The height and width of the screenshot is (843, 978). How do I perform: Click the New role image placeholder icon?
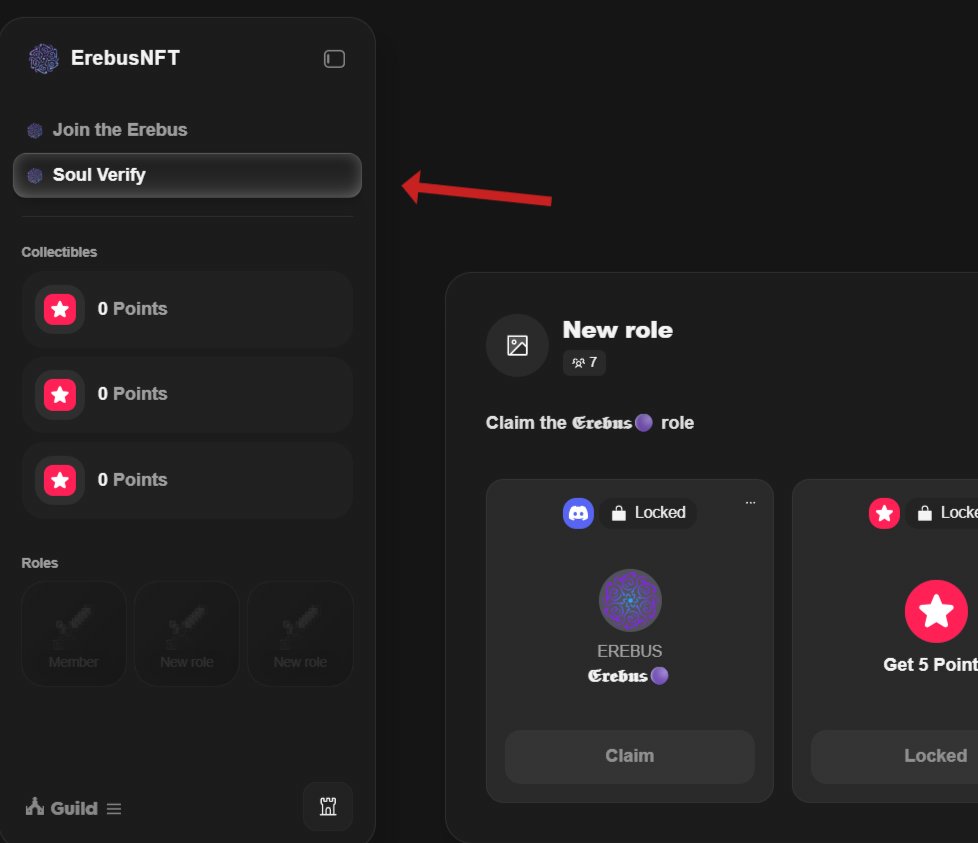click(x=517, y=345)
